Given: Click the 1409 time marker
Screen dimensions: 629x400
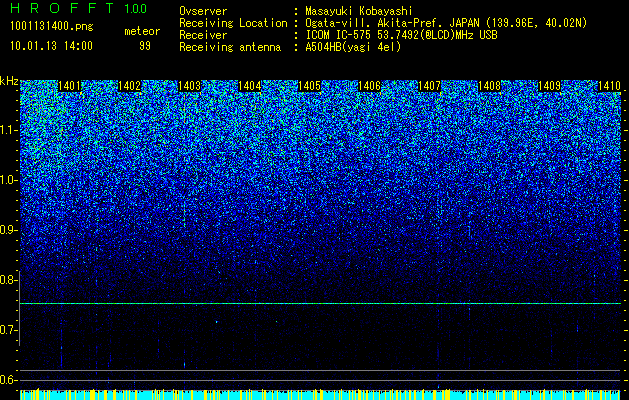Looking at the screenshot, I should (x=549, y=86).
